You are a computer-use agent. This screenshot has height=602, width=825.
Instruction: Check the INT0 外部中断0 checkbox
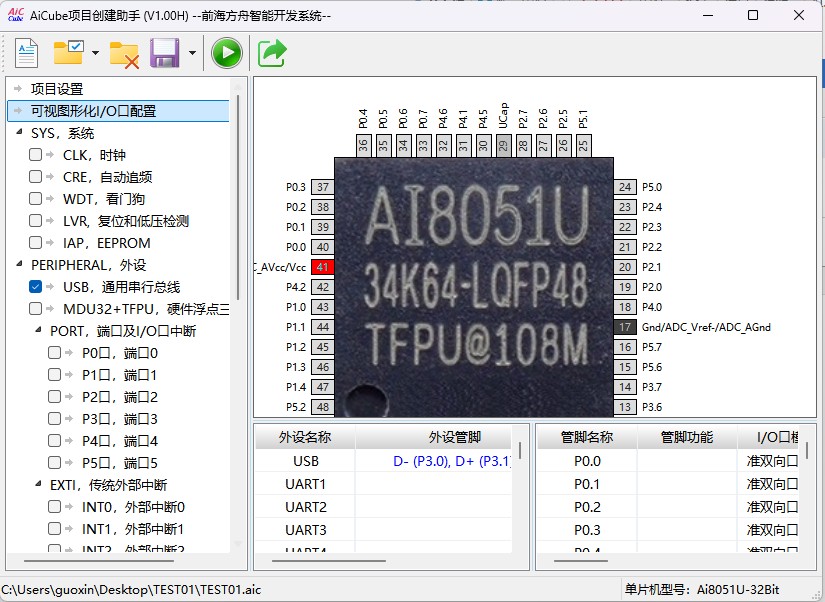coord(54,507)
